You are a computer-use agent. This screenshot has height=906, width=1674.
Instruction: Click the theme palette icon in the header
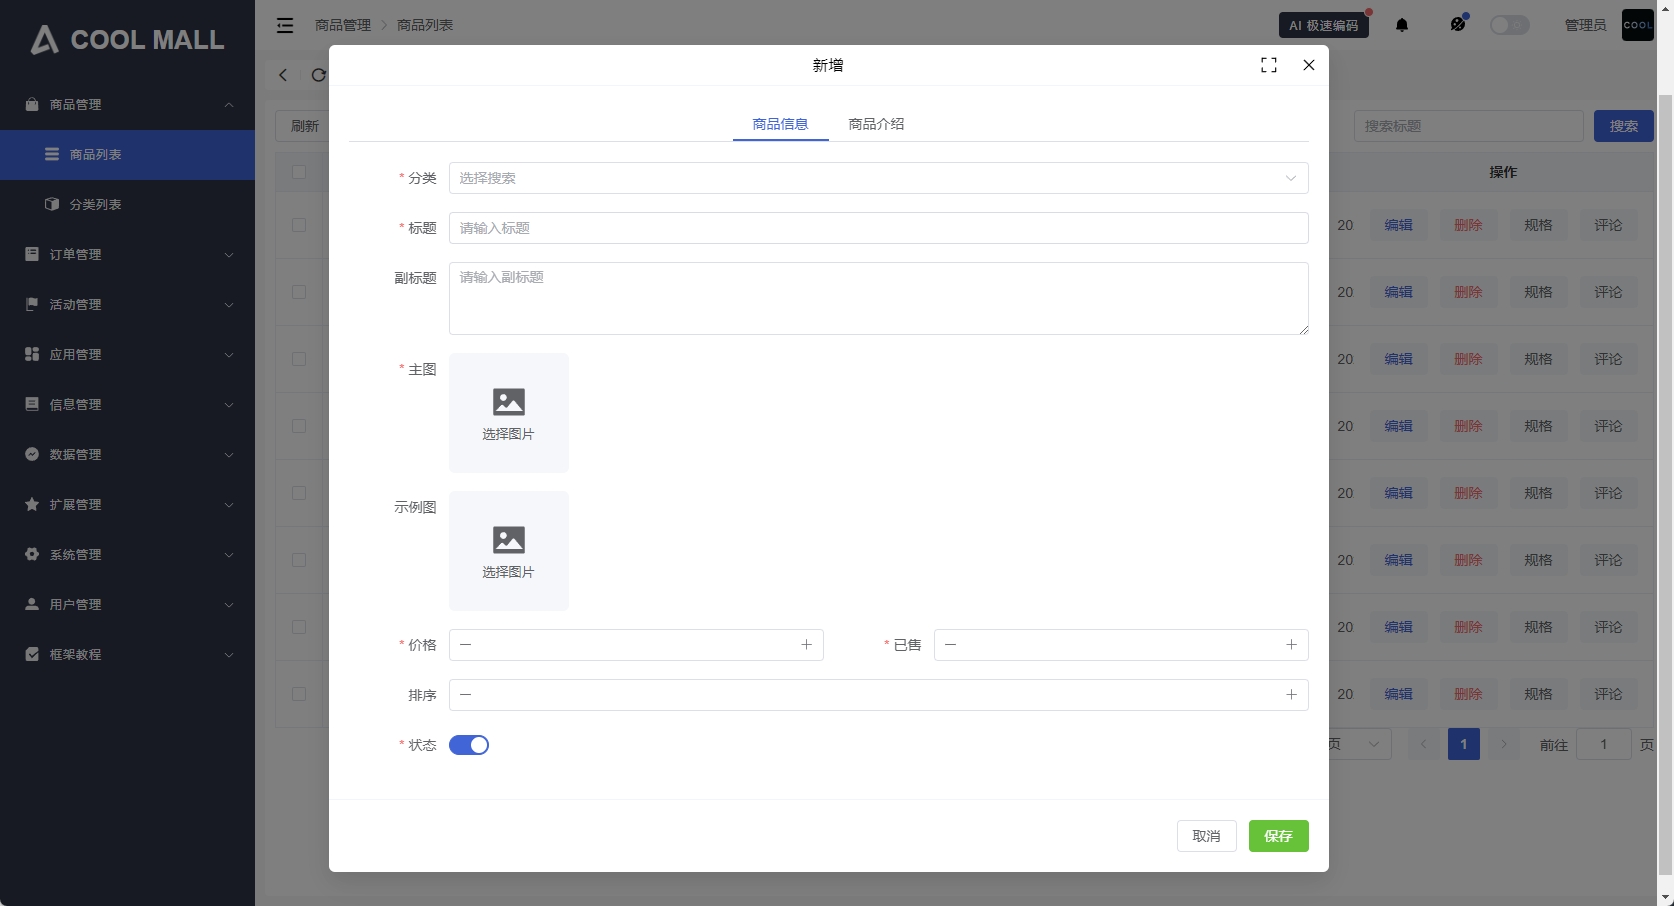(x=1458, y=24)
